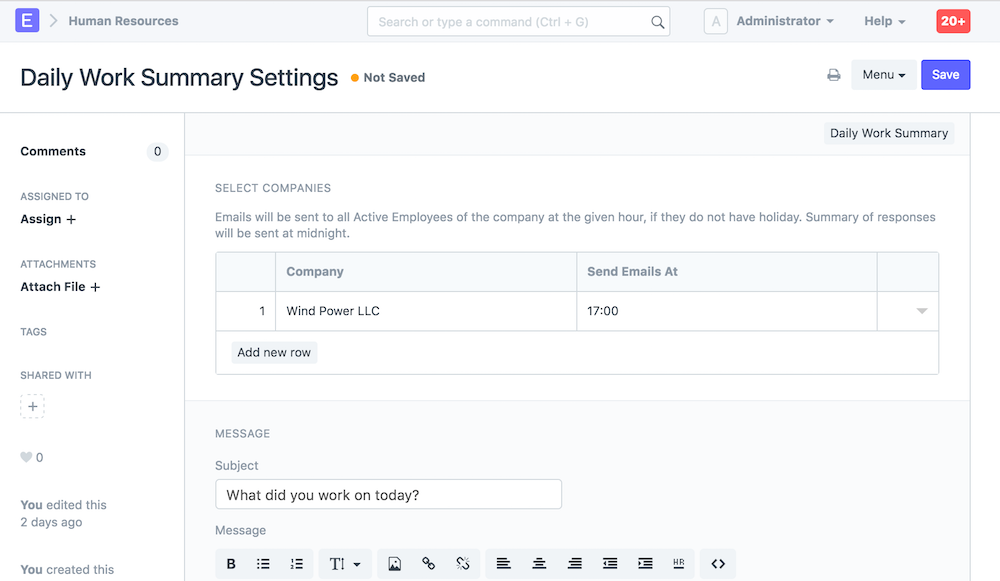Insert a bulleted list
Image resolution: width=1000 pixels, height=581 pixels.
pyautogui.click(x=263, y=564)
